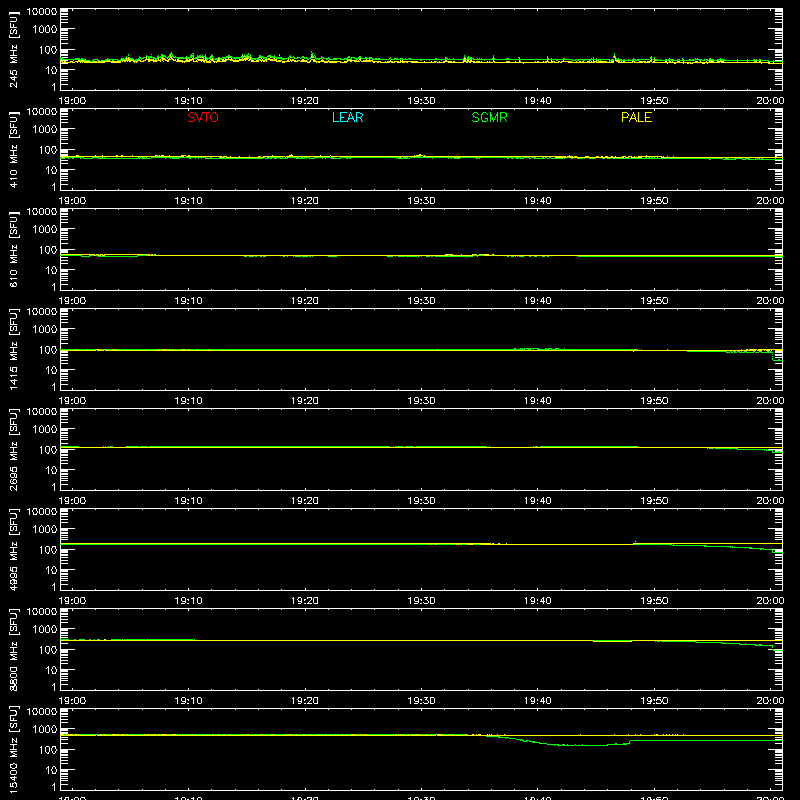
Task: Click 19:00 time label under 245 MHz plot
Action: (x=72, y=101)
